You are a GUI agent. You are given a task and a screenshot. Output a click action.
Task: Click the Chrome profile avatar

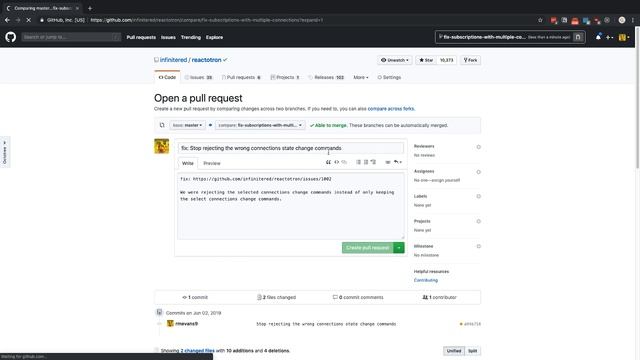[622, 20]
